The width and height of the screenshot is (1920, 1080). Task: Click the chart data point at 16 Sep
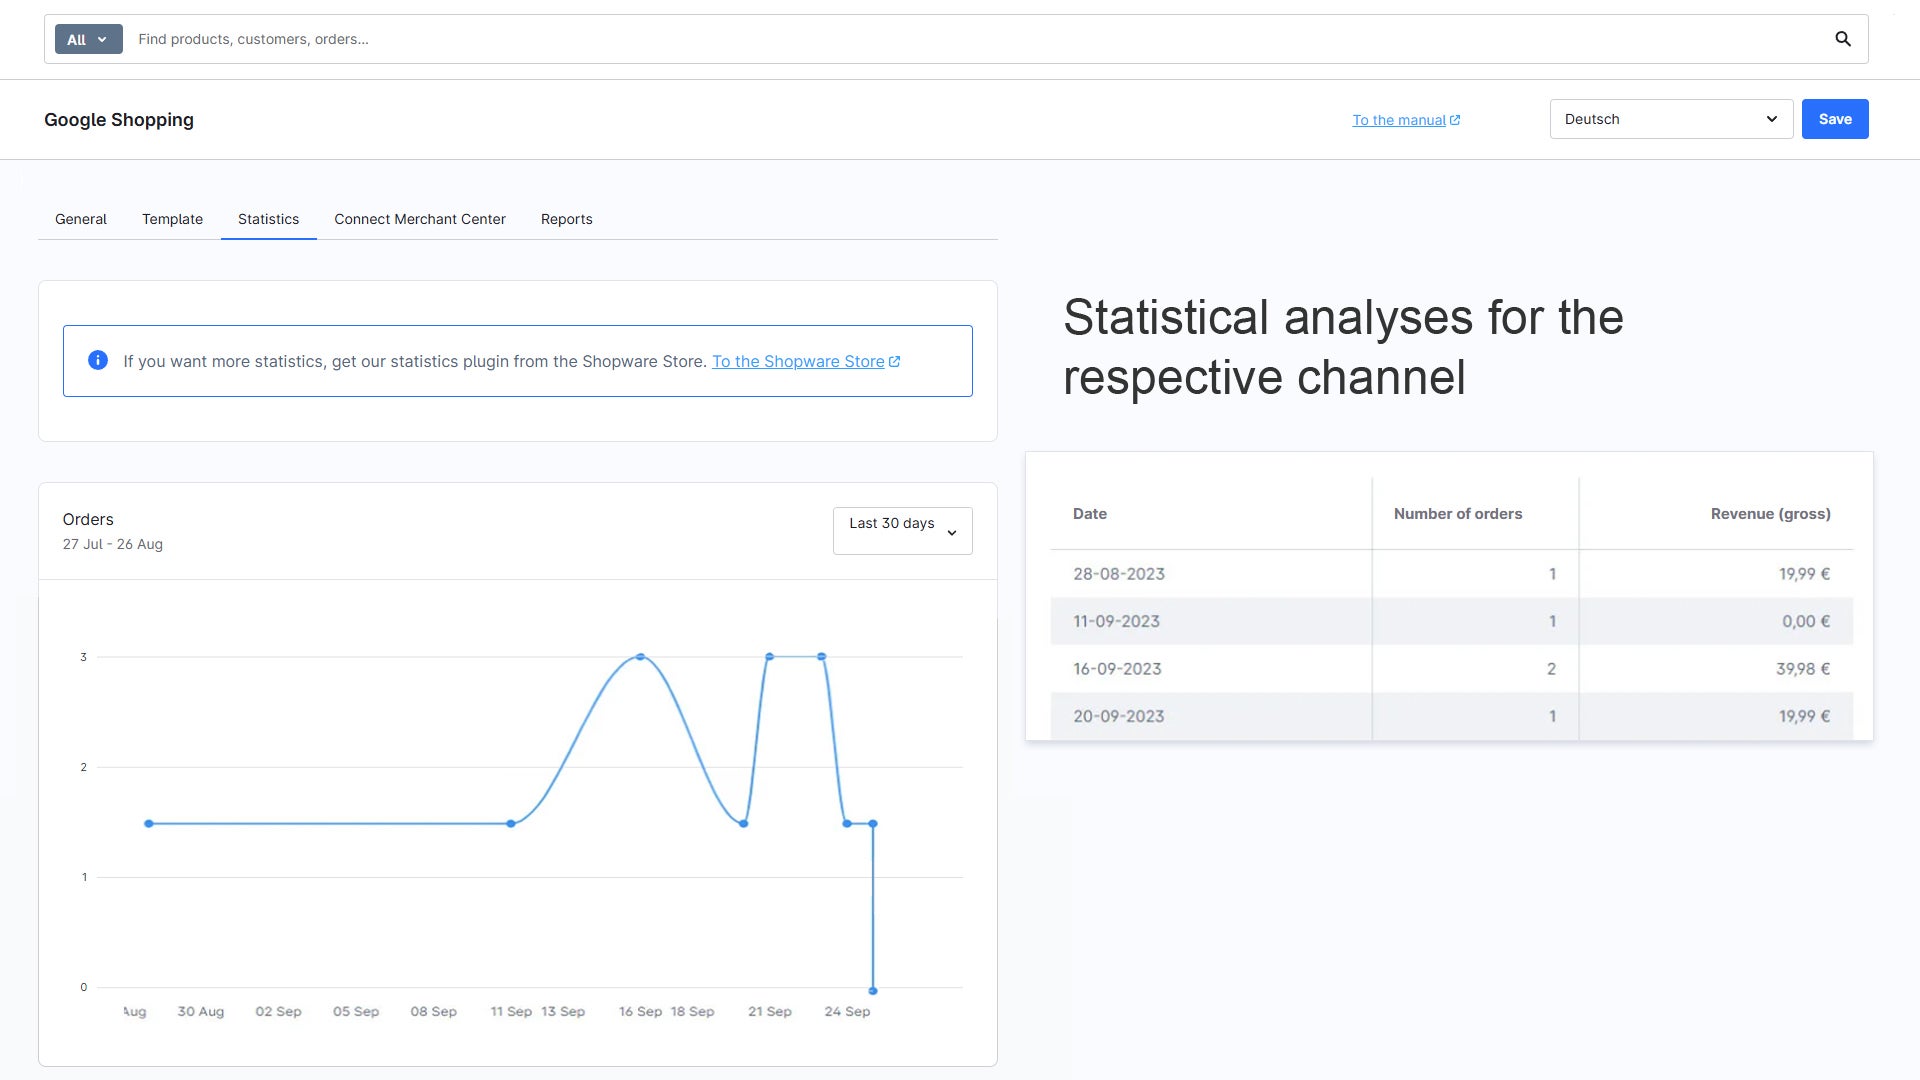pos(640,657)
